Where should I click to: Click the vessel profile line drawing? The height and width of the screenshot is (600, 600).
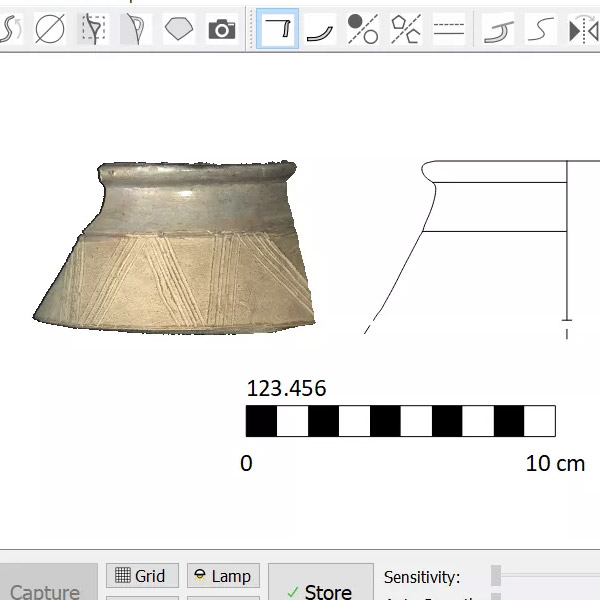click(482, 249)
